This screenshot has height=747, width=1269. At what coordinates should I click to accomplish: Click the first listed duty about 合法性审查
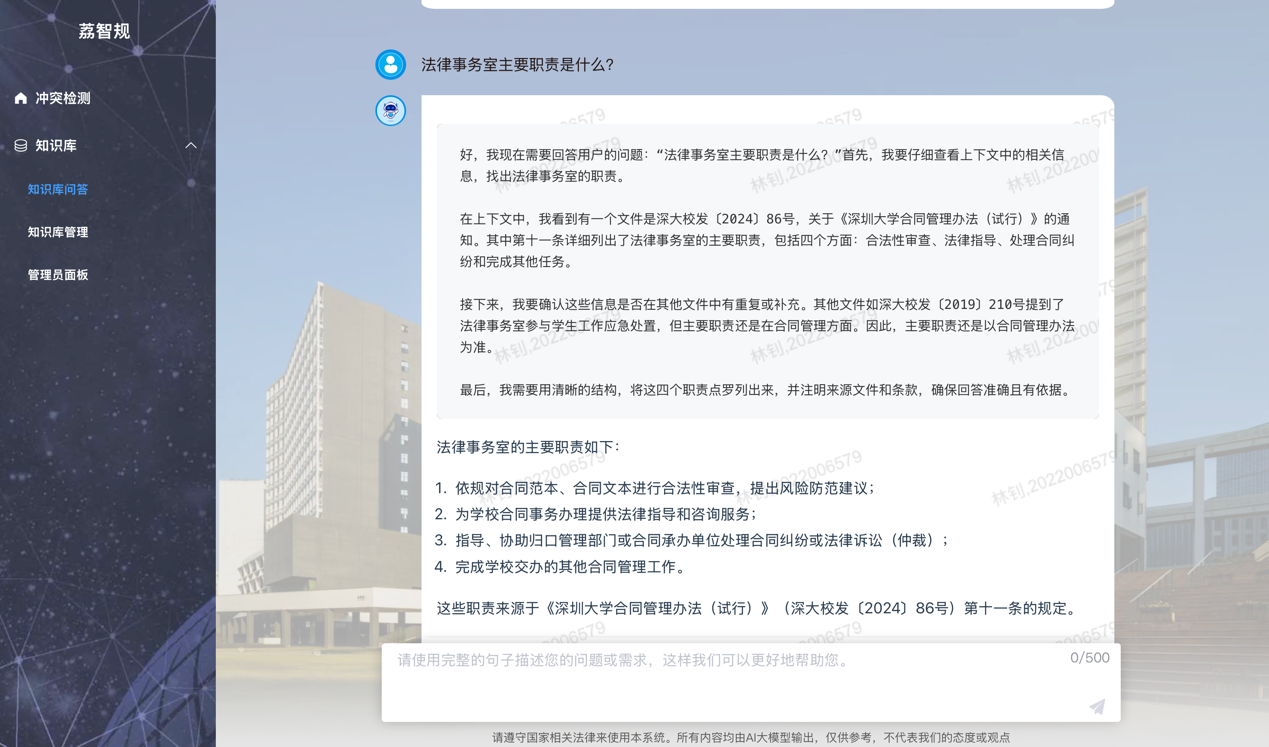[x=664, y=488]
